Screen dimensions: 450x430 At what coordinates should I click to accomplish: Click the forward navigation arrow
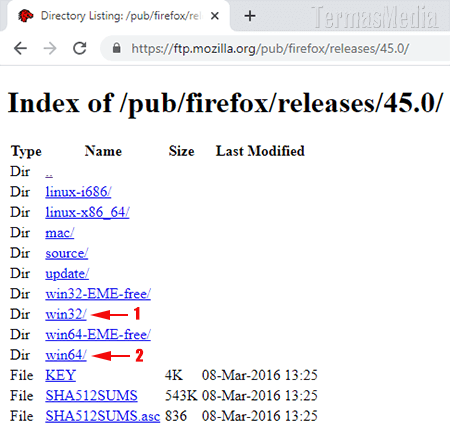point(50,49)
